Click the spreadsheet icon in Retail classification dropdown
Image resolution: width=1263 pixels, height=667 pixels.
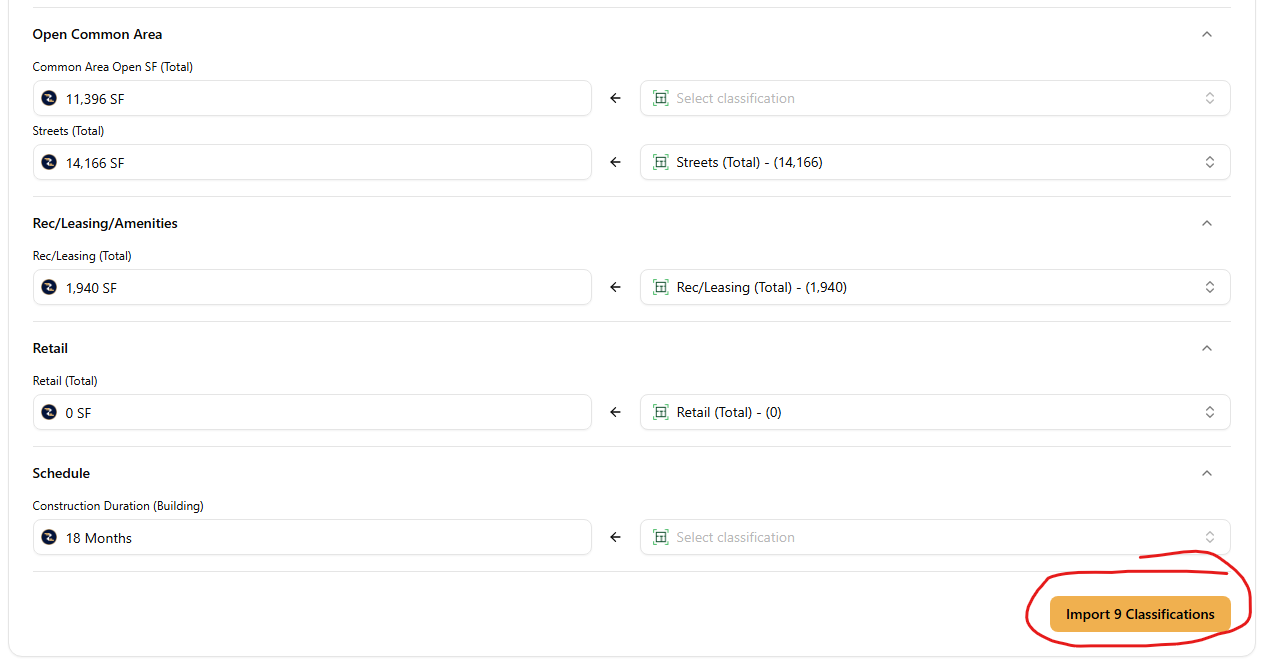pos(660,412)
